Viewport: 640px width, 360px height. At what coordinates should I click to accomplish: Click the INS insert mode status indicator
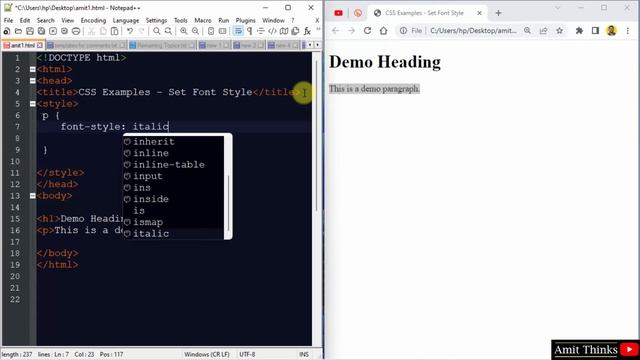(304, 354)
